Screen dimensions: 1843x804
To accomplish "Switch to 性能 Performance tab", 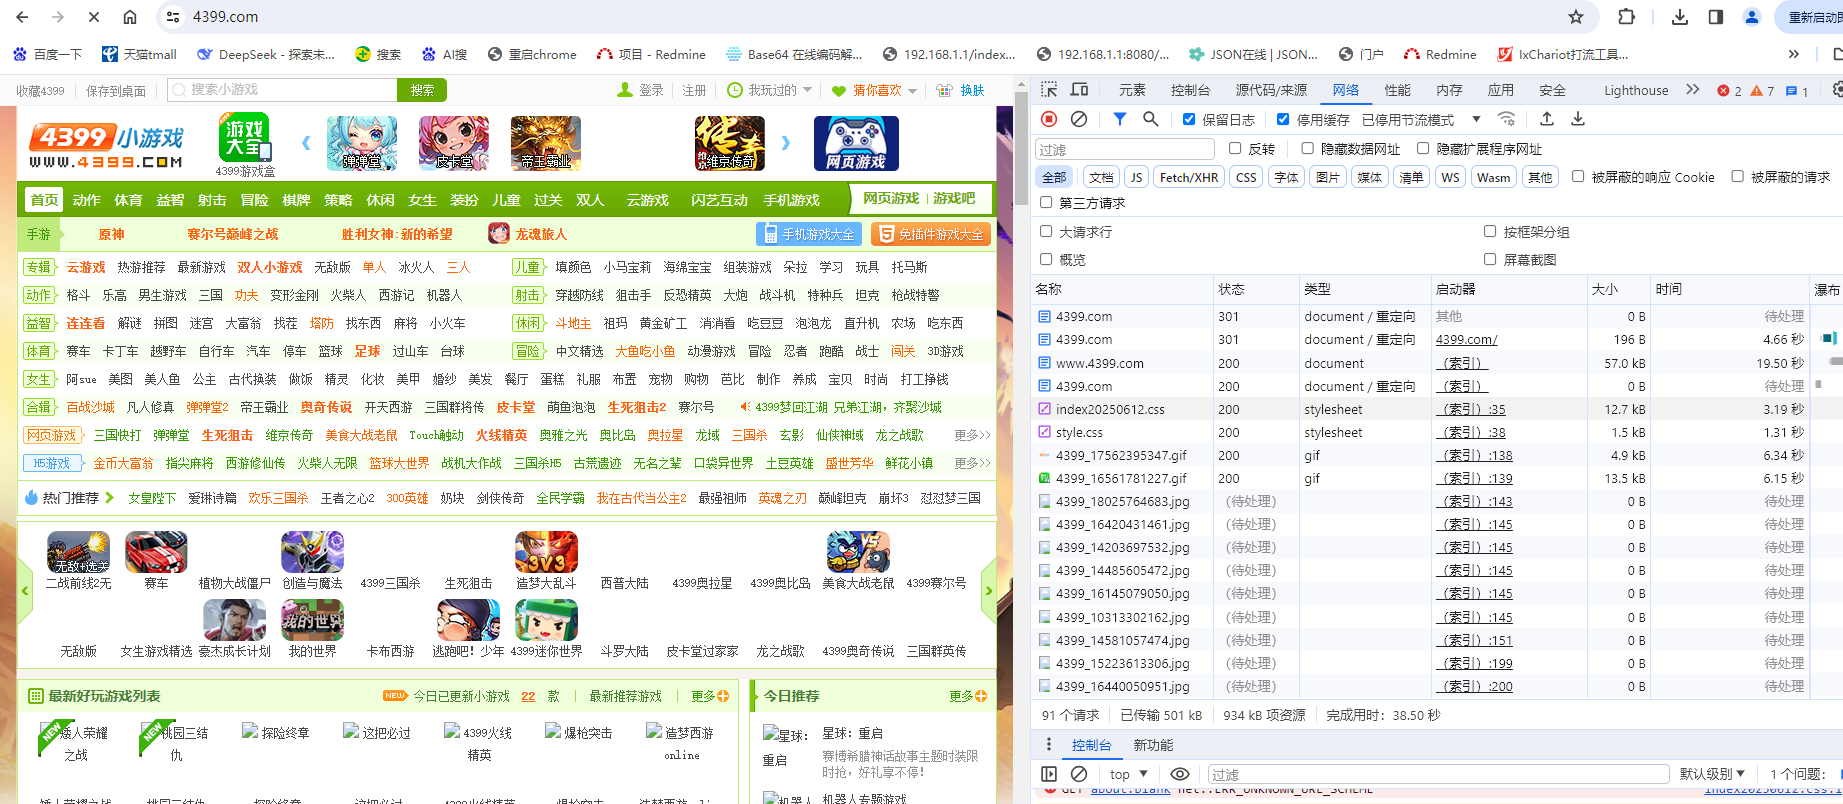I will pyautogui.click(x=1397, y=90).
